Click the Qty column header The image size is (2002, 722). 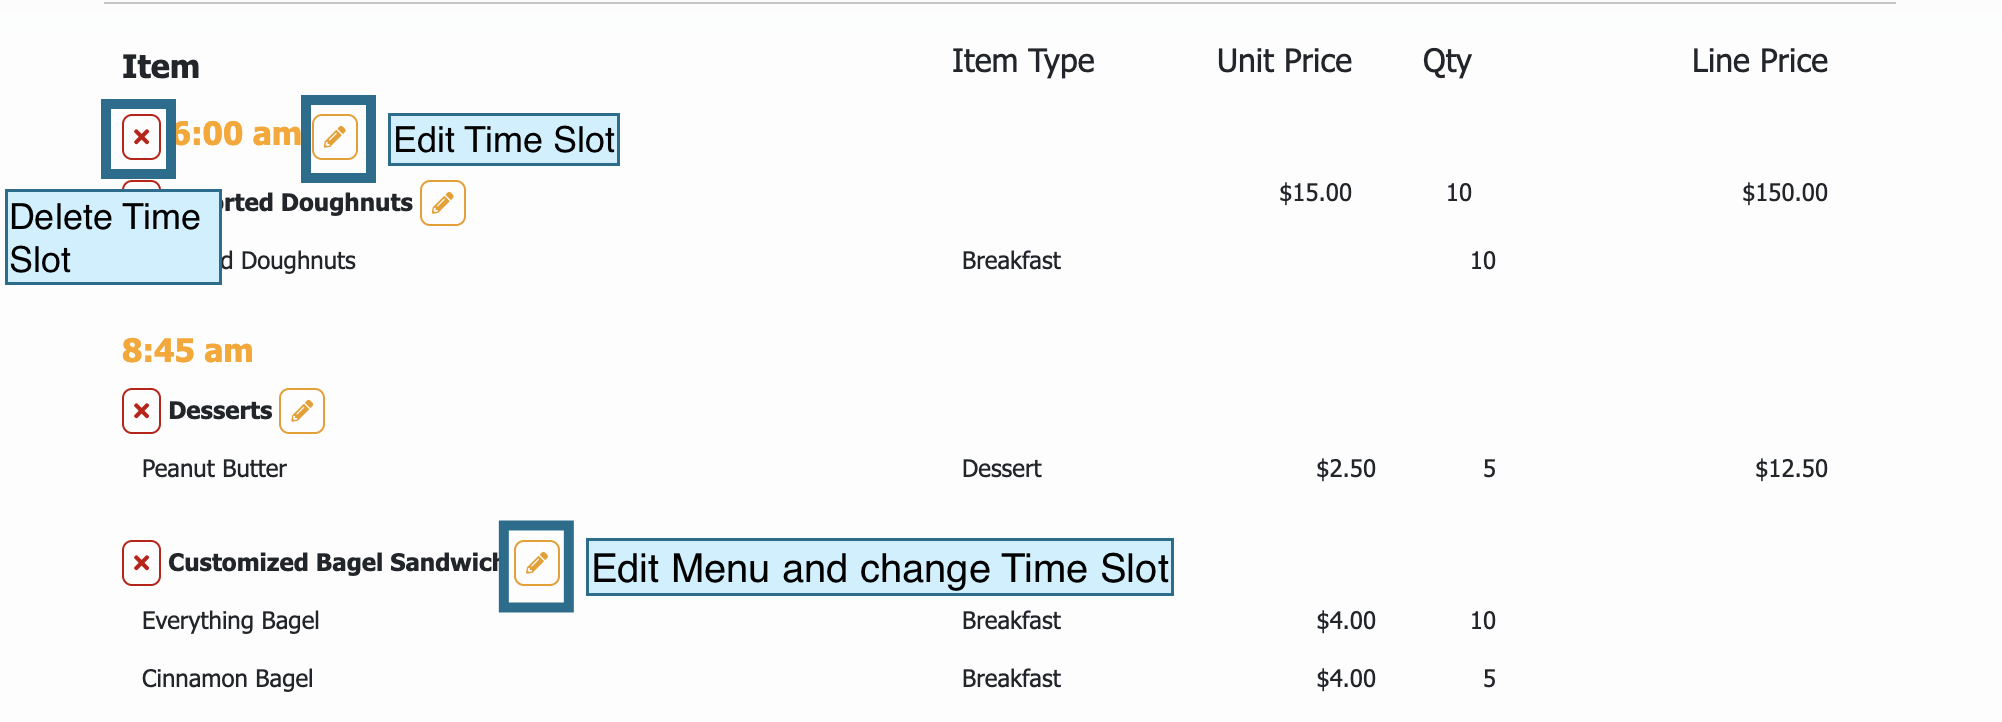click(1447, 62)
